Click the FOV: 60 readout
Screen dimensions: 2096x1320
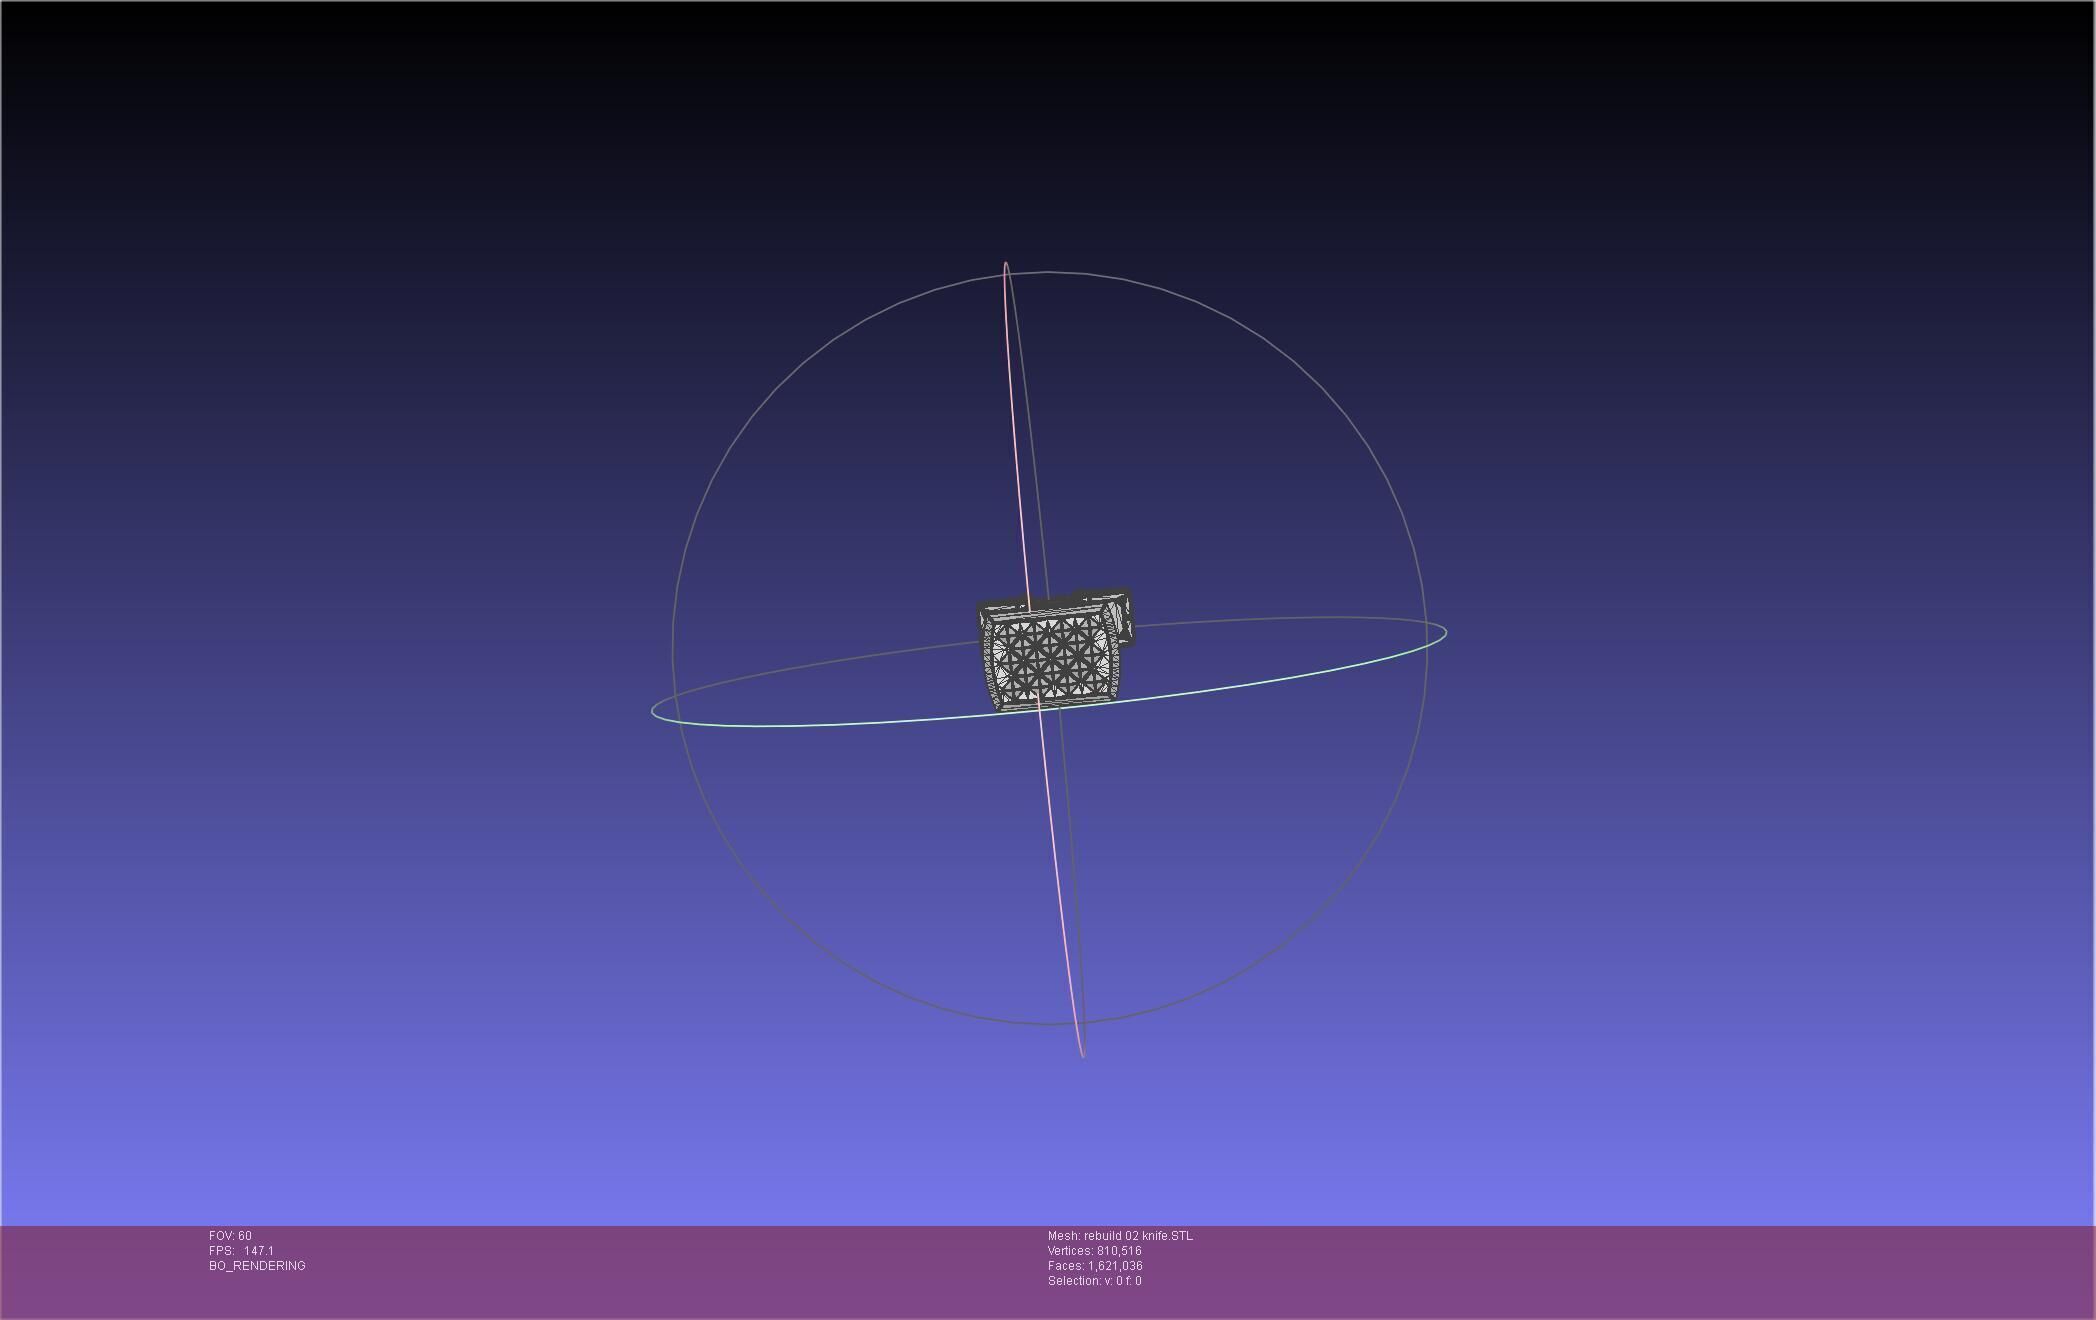(x=230, y=1236)
